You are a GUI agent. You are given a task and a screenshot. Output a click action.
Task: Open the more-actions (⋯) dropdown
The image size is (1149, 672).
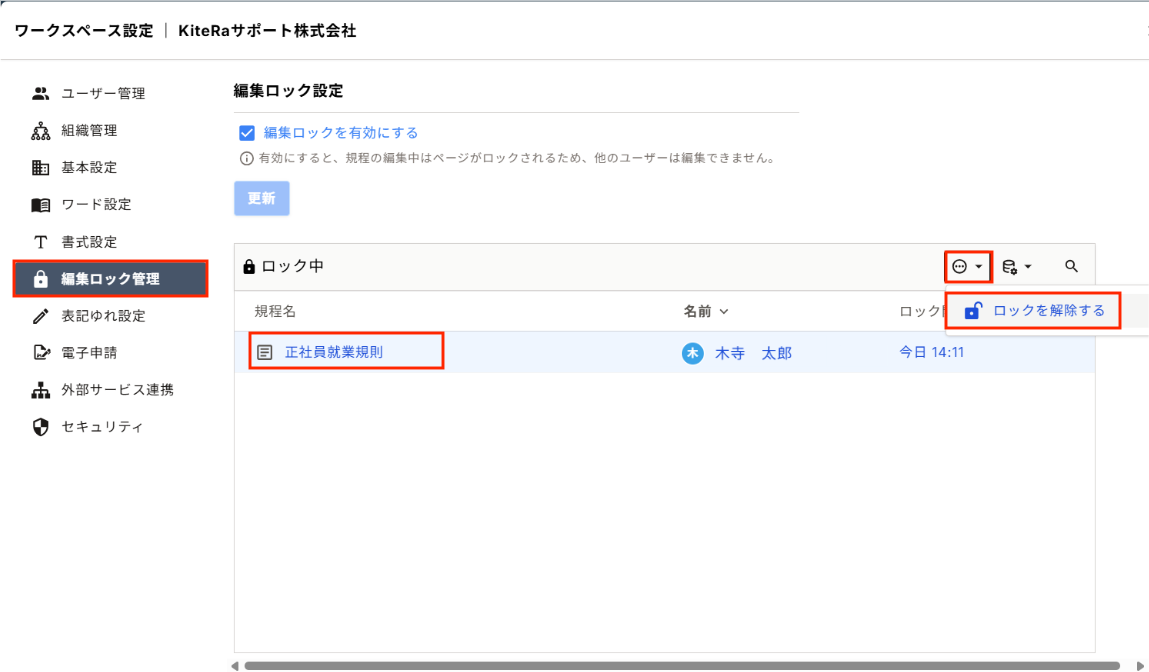click(x=967, y=267)
